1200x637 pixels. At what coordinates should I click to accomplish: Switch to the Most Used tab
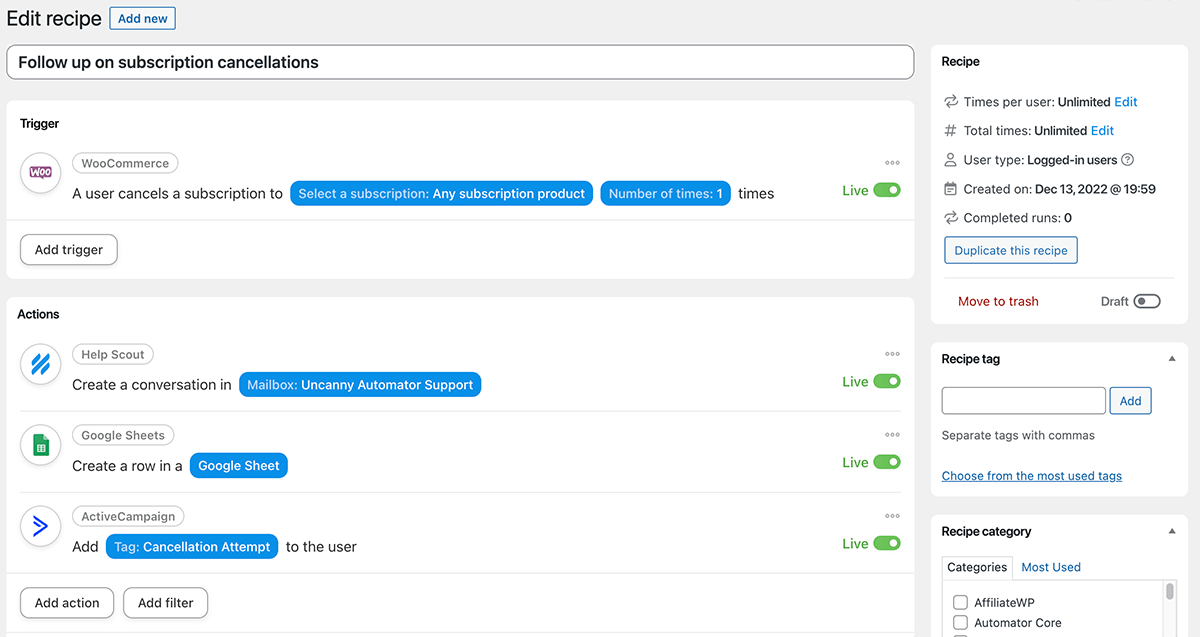click(x=1051, y=567)
